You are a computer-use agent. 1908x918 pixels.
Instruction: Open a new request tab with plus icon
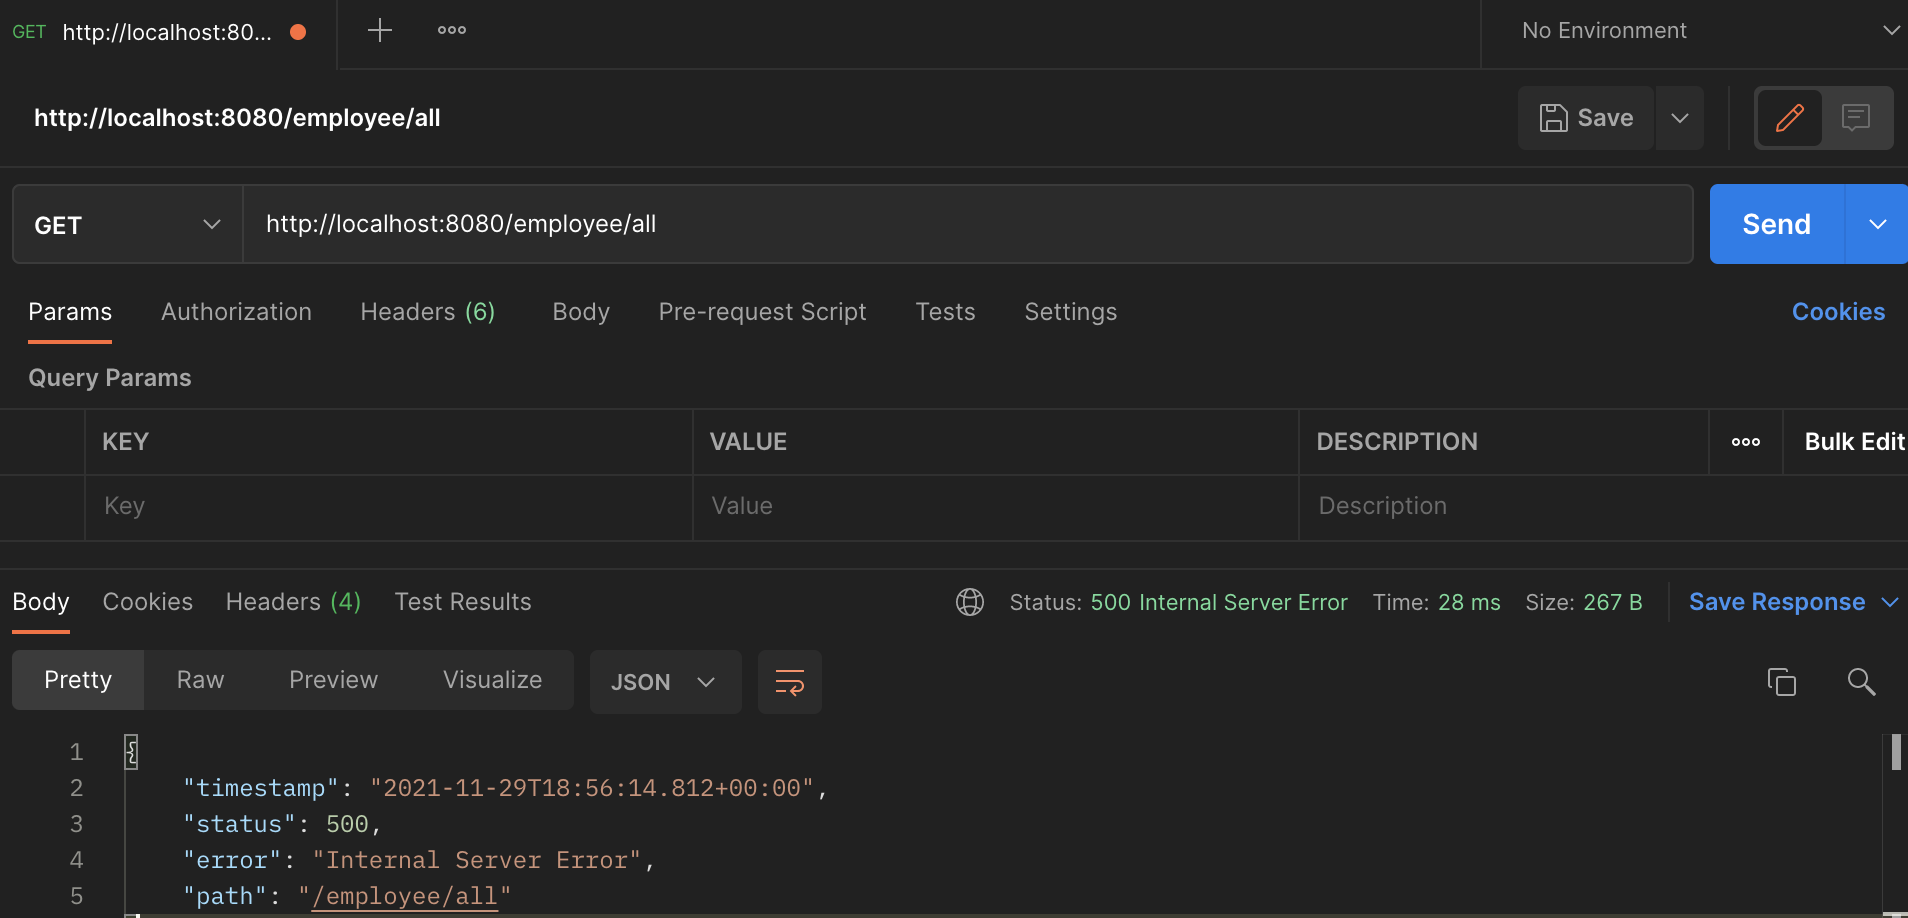coord(379,30)
